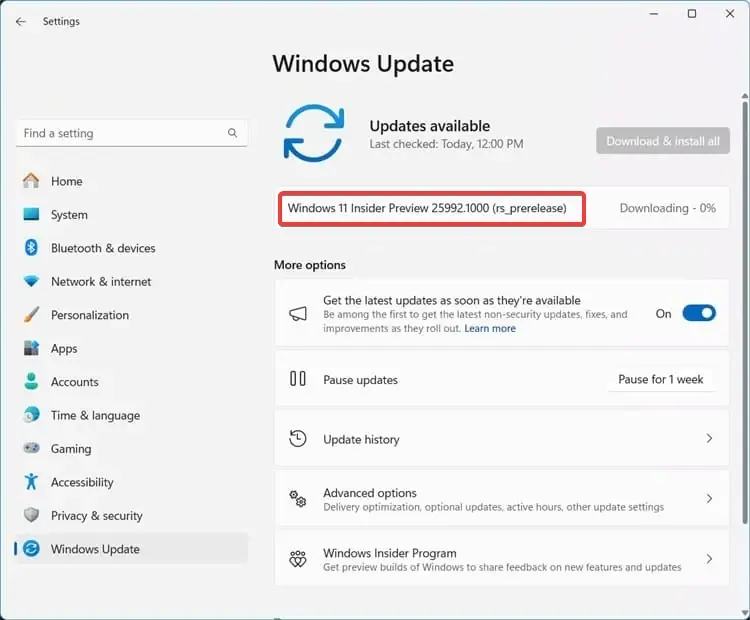Minimize the Settings window
The width and height of the screenshot is (750, 620).
(x=654, y=14)
